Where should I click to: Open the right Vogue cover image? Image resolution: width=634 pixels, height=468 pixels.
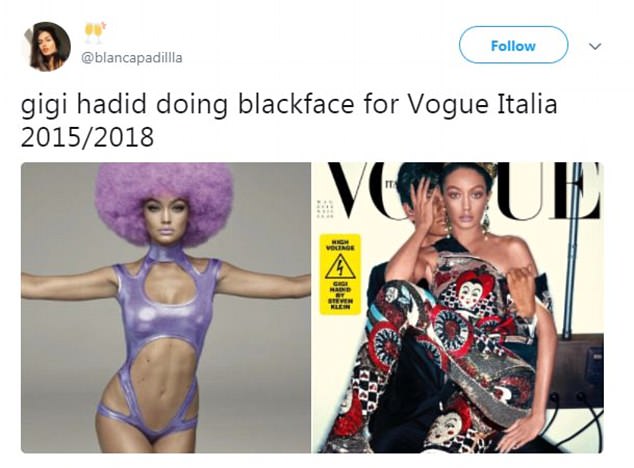(x=458, y=307)
